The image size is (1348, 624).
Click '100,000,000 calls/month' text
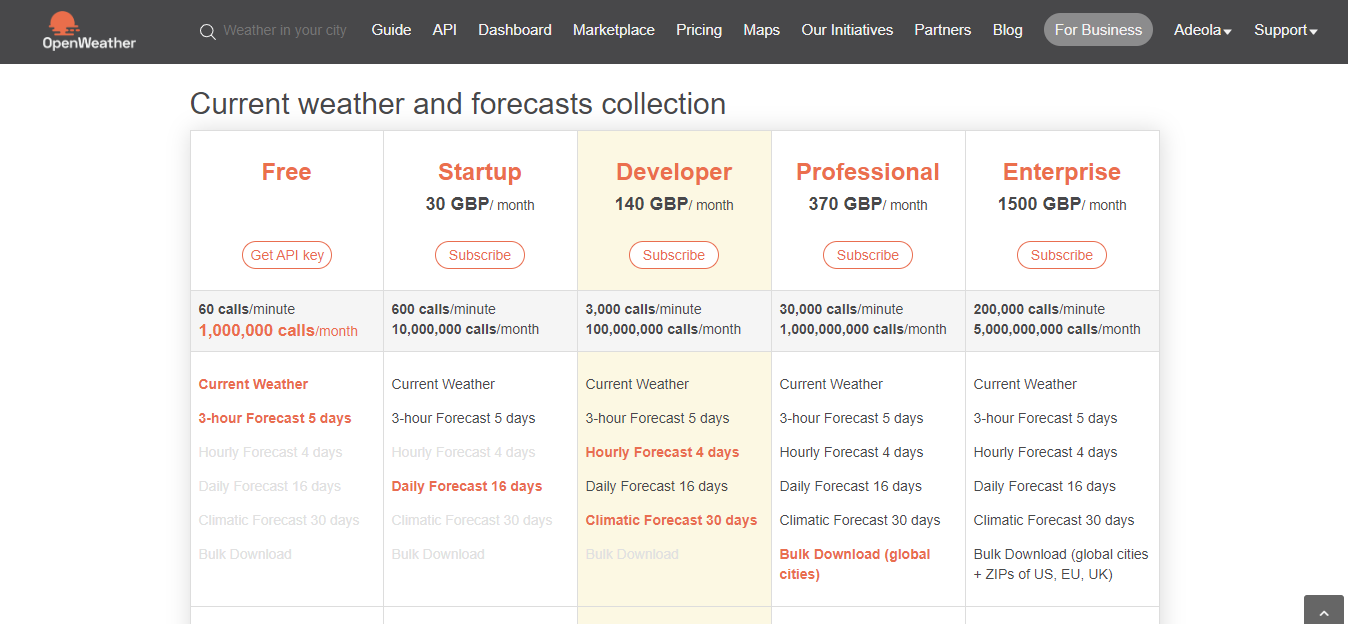pyautogui.click(x=664, y=329)
